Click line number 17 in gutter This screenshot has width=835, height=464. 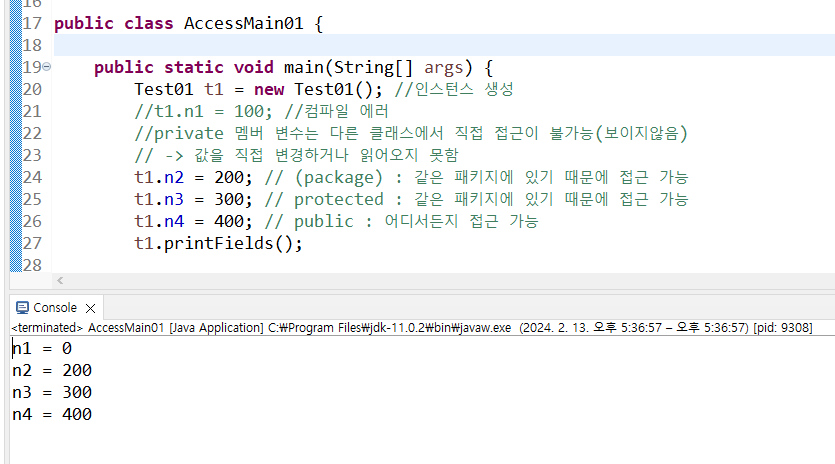point(31,23)
